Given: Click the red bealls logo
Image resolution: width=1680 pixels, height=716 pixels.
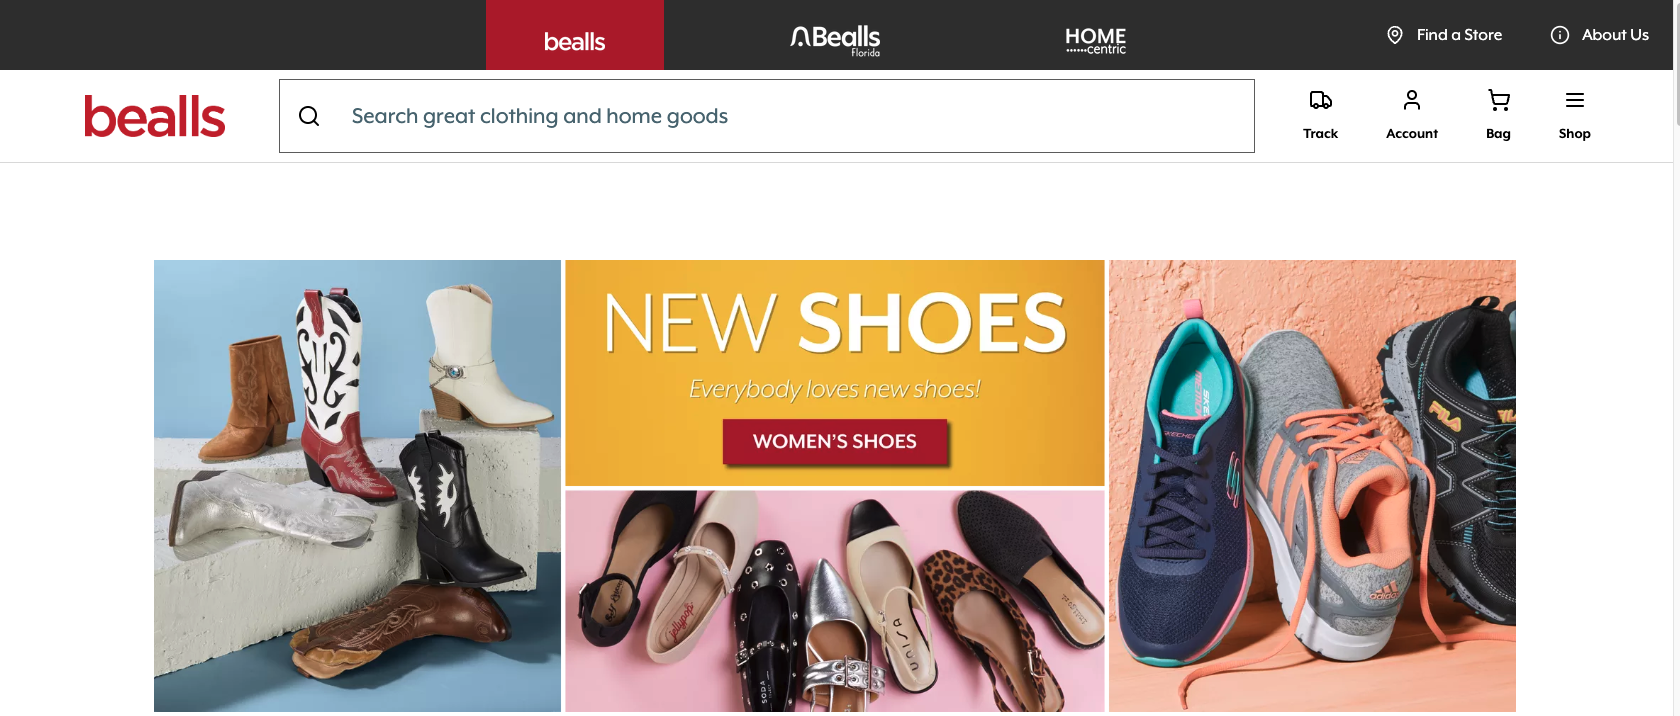Looking at the screenshot, I should 155,116.
